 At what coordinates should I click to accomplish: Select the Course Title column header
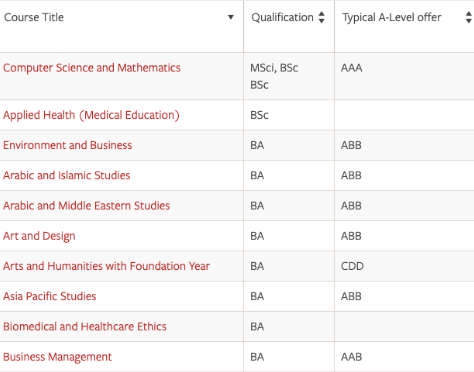point(122,26)
